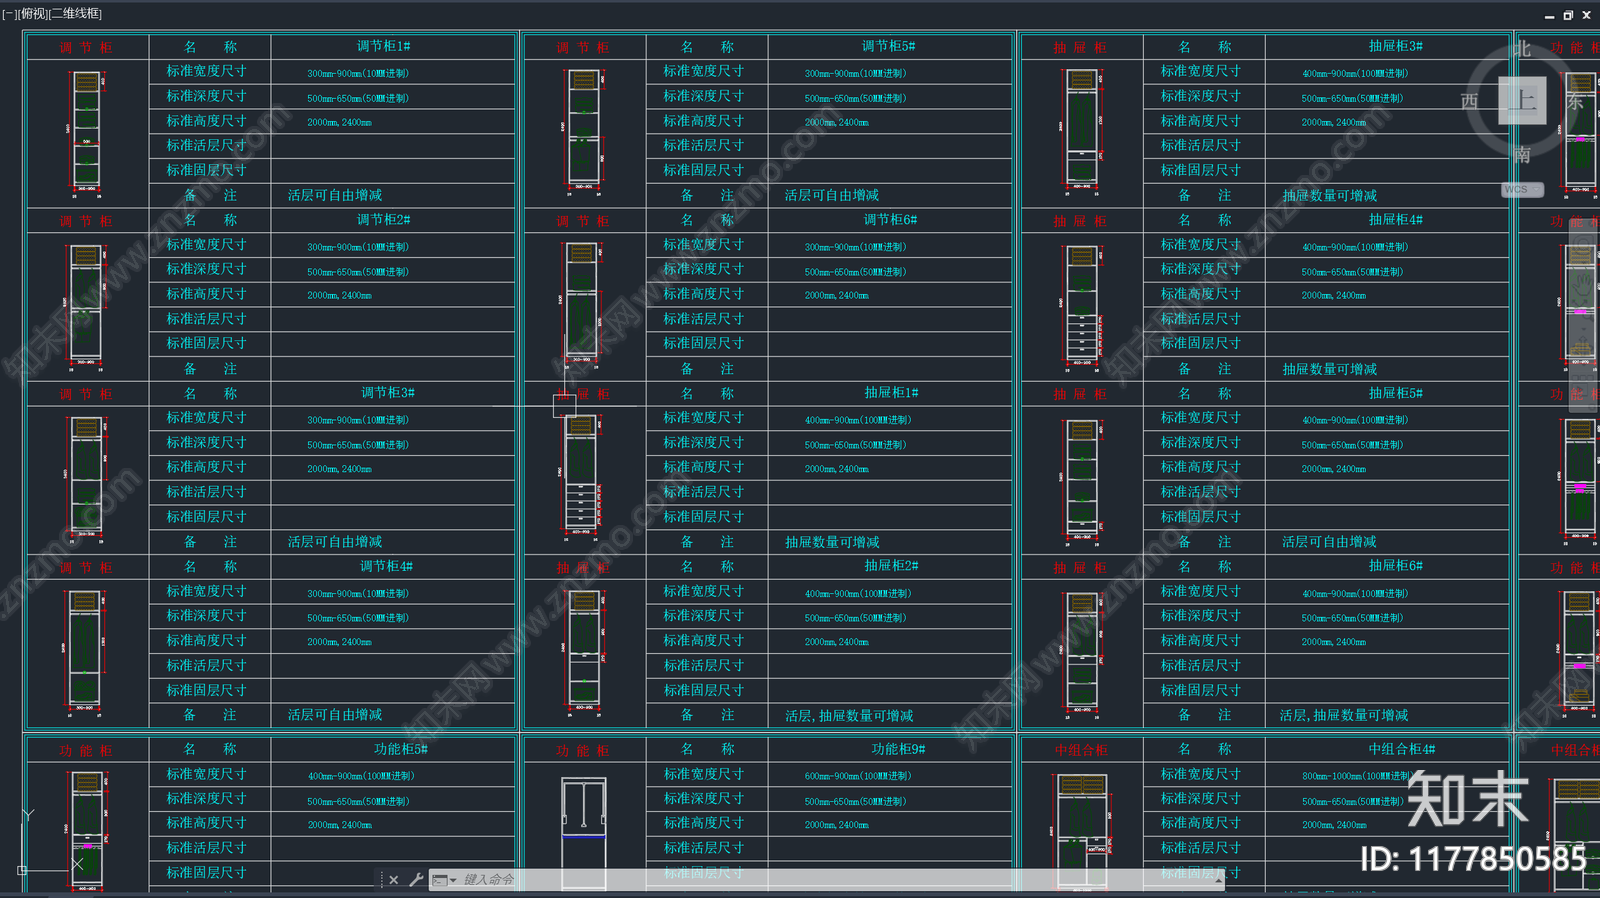Open the 二维线框 visual style menu

(75, 14)
